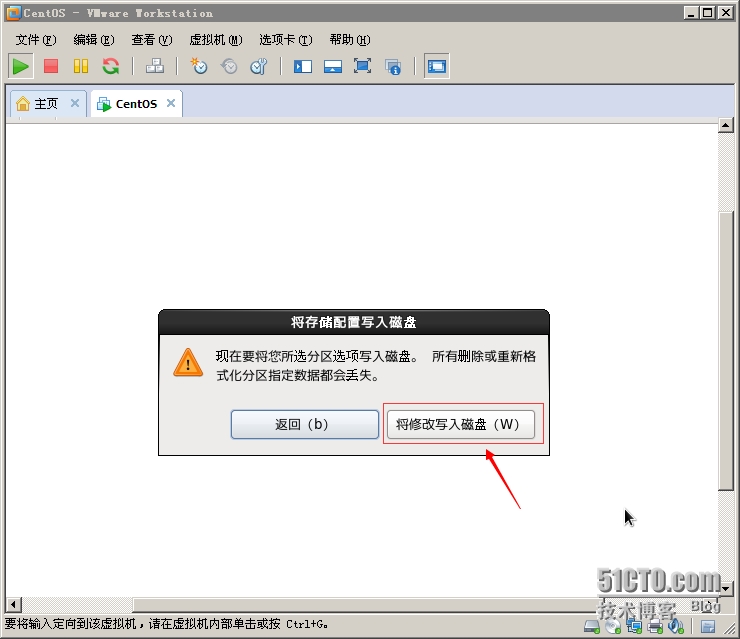Switch to the 主页 tab

48,104
